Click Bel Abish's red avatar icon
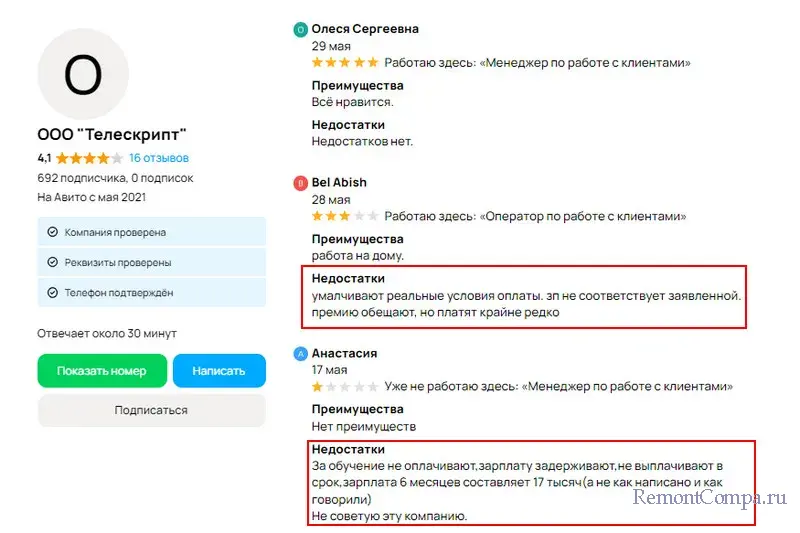 [300, 183]
